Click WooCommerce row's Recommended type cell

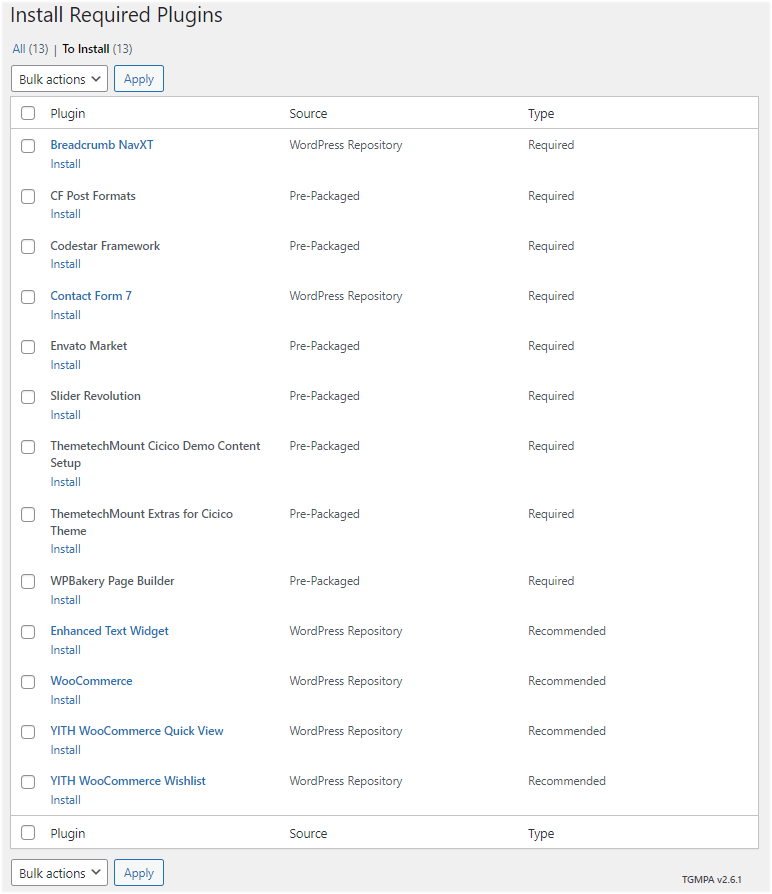pos(567,681)
